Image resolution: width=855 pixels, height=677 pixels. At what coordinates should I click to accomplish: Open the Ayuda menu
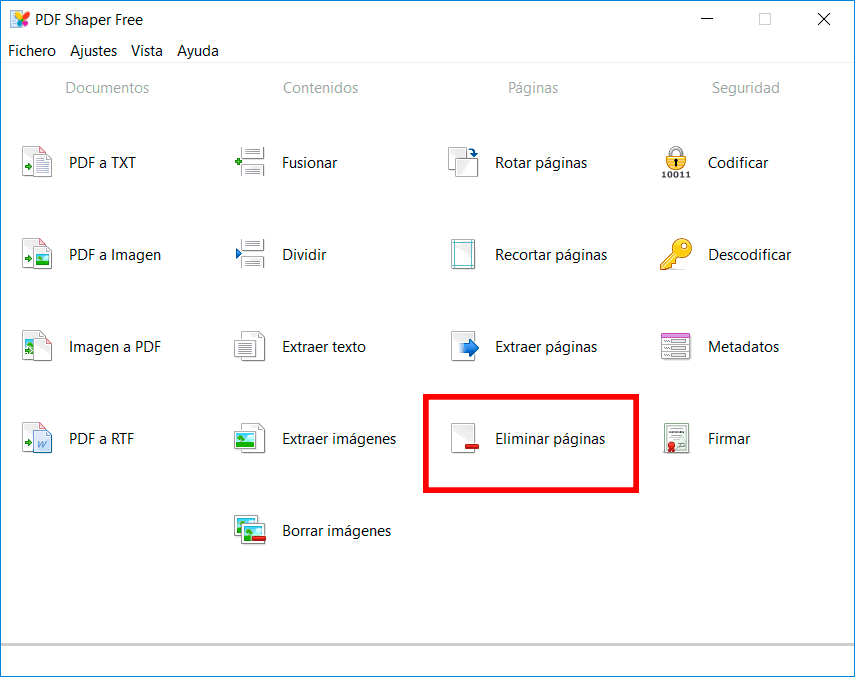point(198,51)
